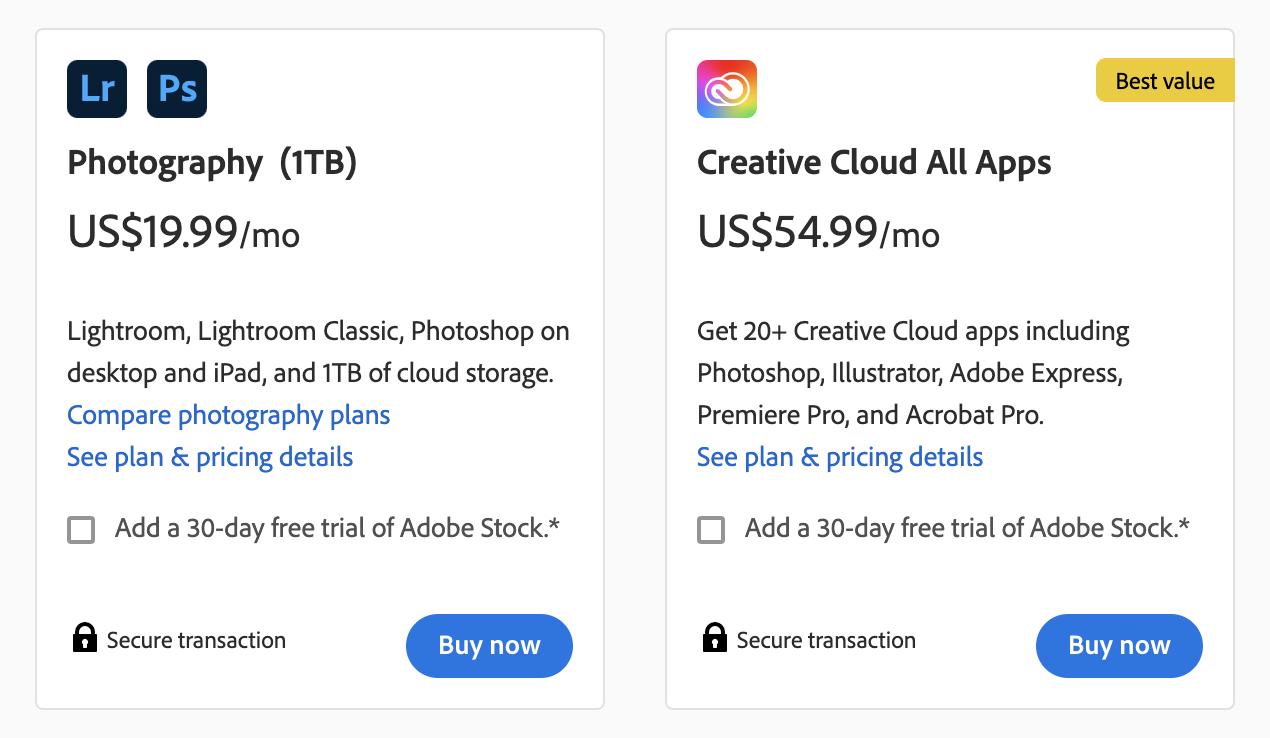This screenshot has height=738, width=1270.
Task: Click the Lightroom Lr app icon
Action: 97,89
